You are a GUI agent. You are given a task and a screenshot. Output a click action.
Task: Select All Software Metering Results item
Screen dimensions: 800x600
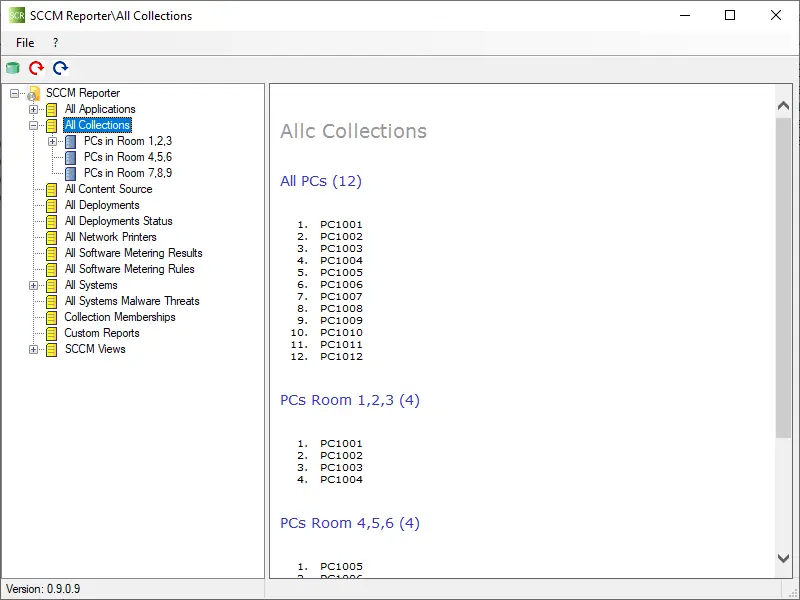point(134,253)
